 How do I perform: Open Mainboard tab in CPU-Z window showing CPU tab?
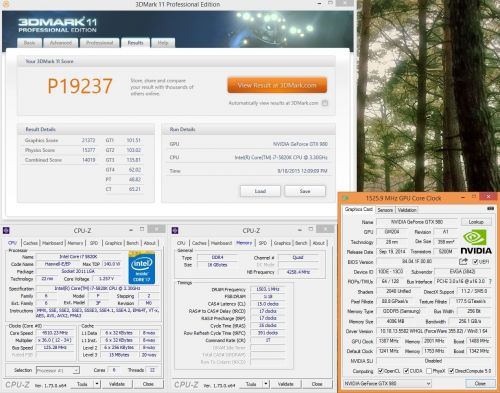52,243
